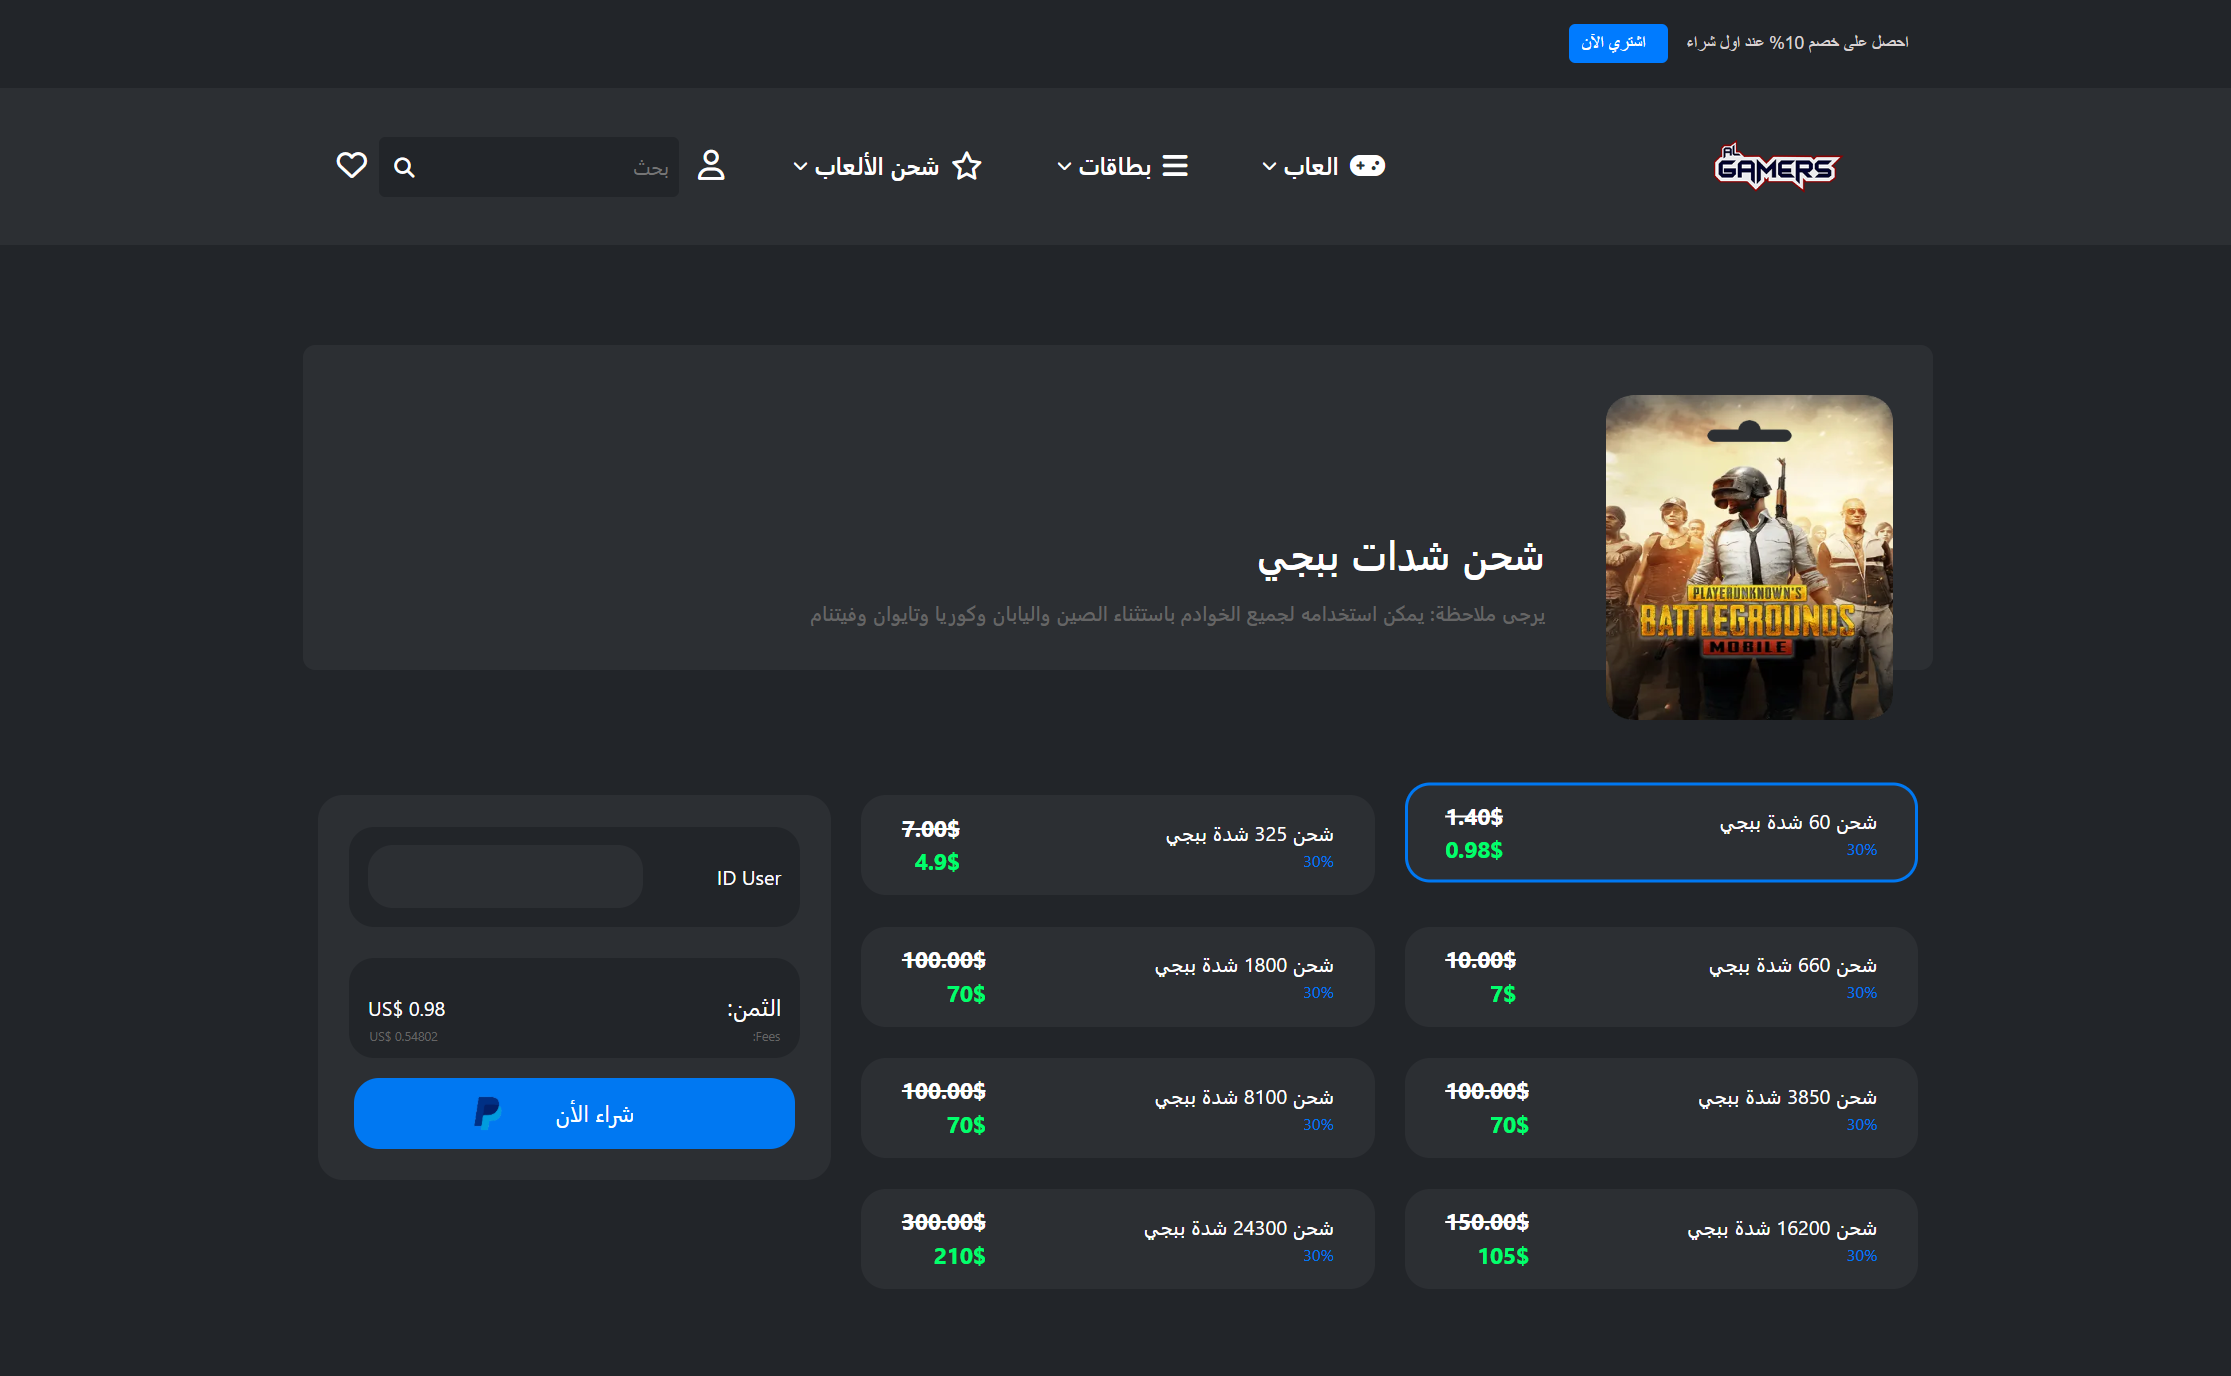Viewport: 2231px width, 1376px height.
Task: Click the struck-through 1.40$ price
Action: 1474,817
